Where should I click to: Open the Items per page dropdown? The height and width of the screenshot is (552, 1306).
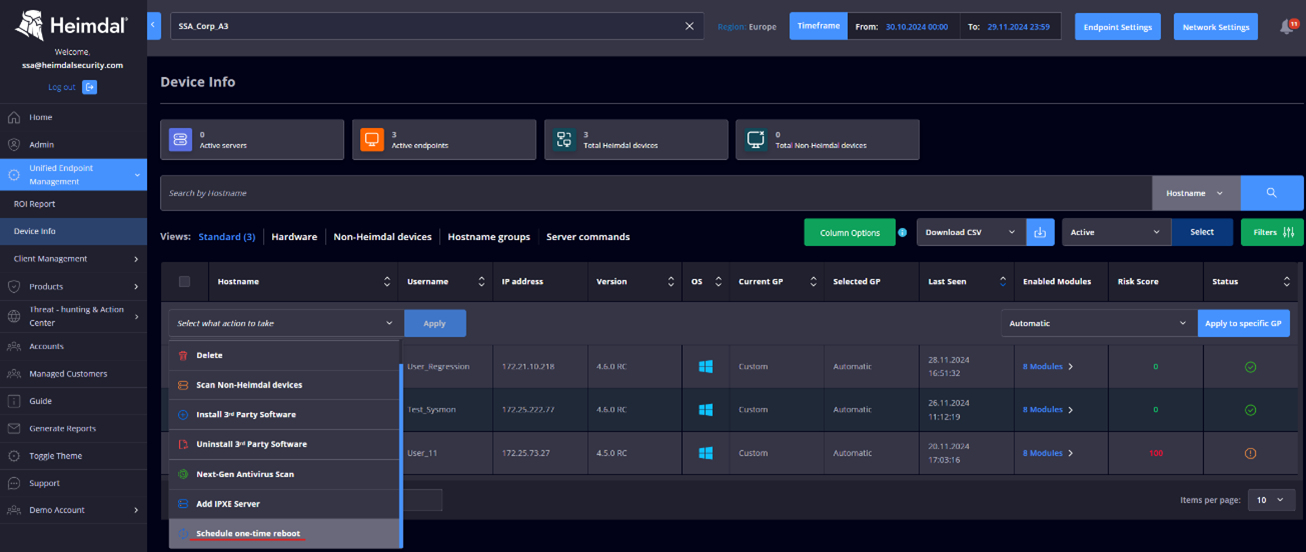(x=1271, y=500)
